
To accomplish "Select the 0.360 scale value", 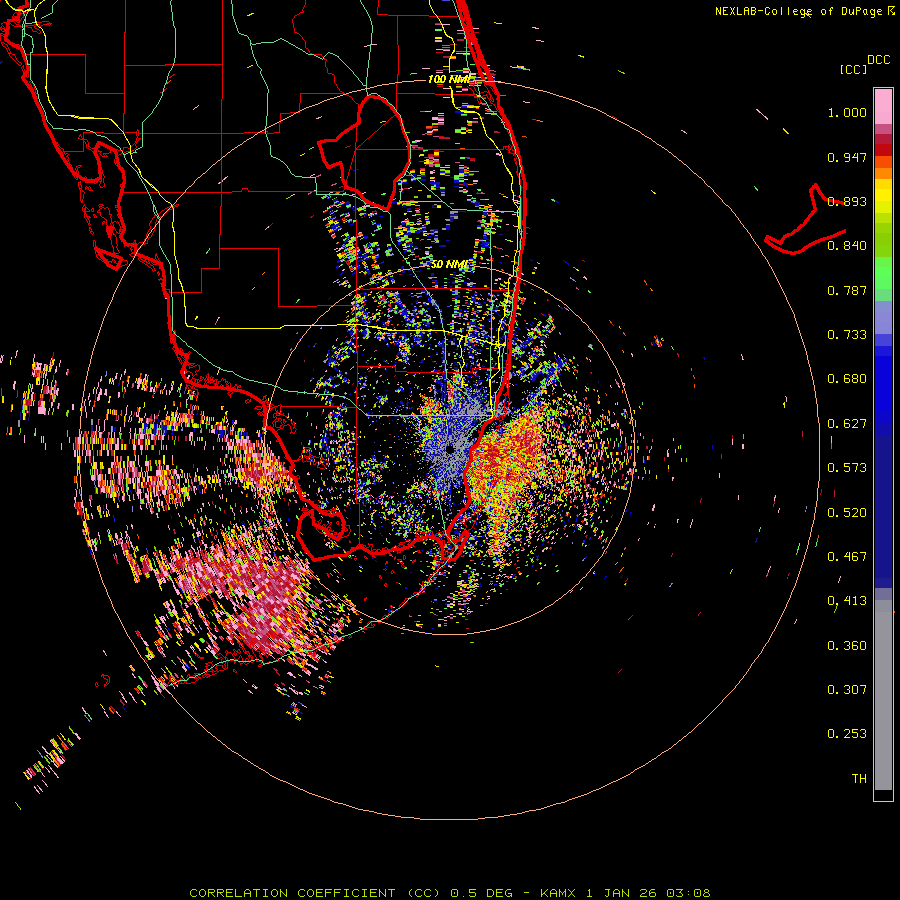I will pyautogui.click(x=847, y=646).
